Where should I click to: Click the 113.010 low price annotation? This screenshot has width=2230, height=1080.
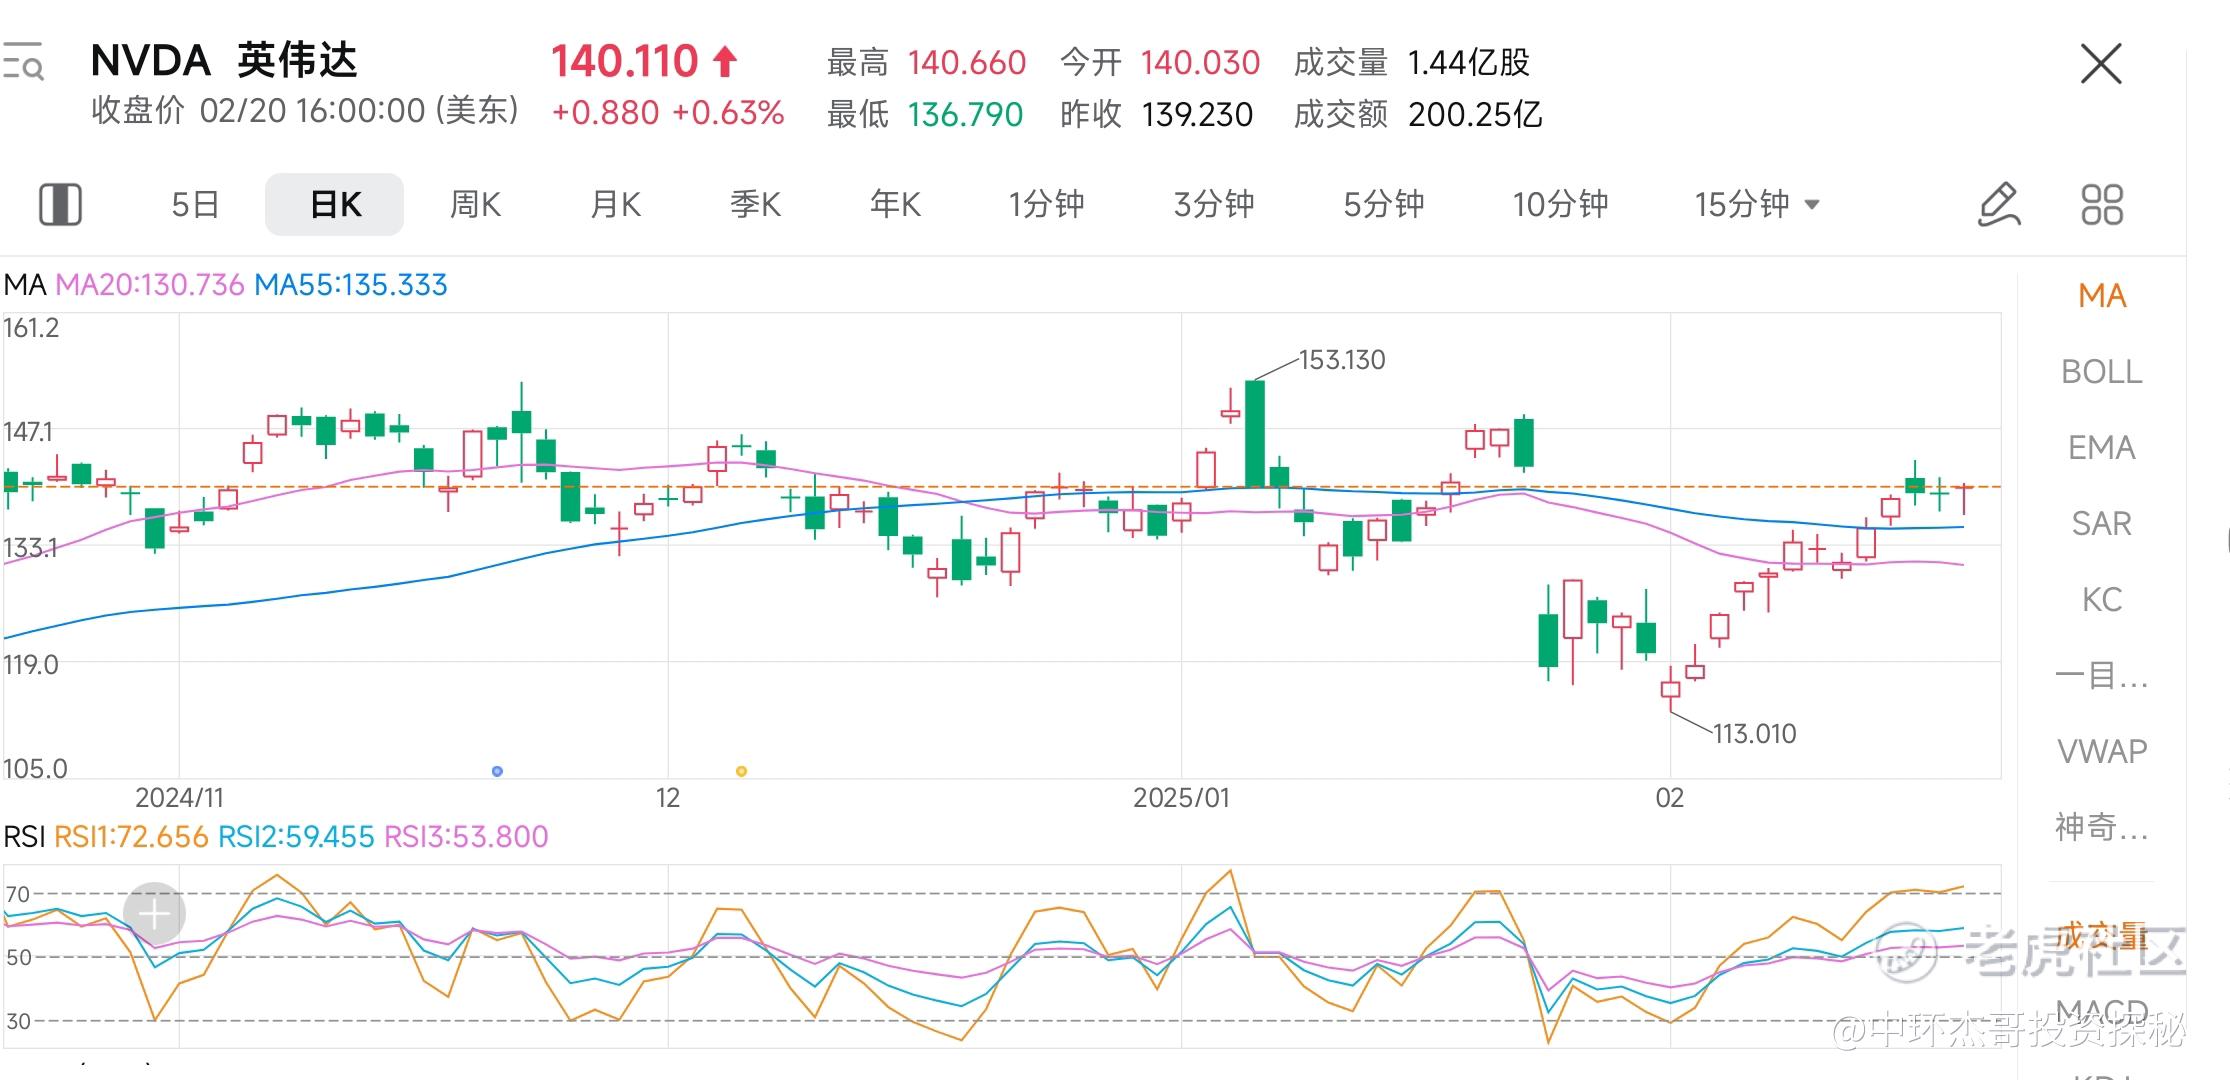(x=1755, y=734)
